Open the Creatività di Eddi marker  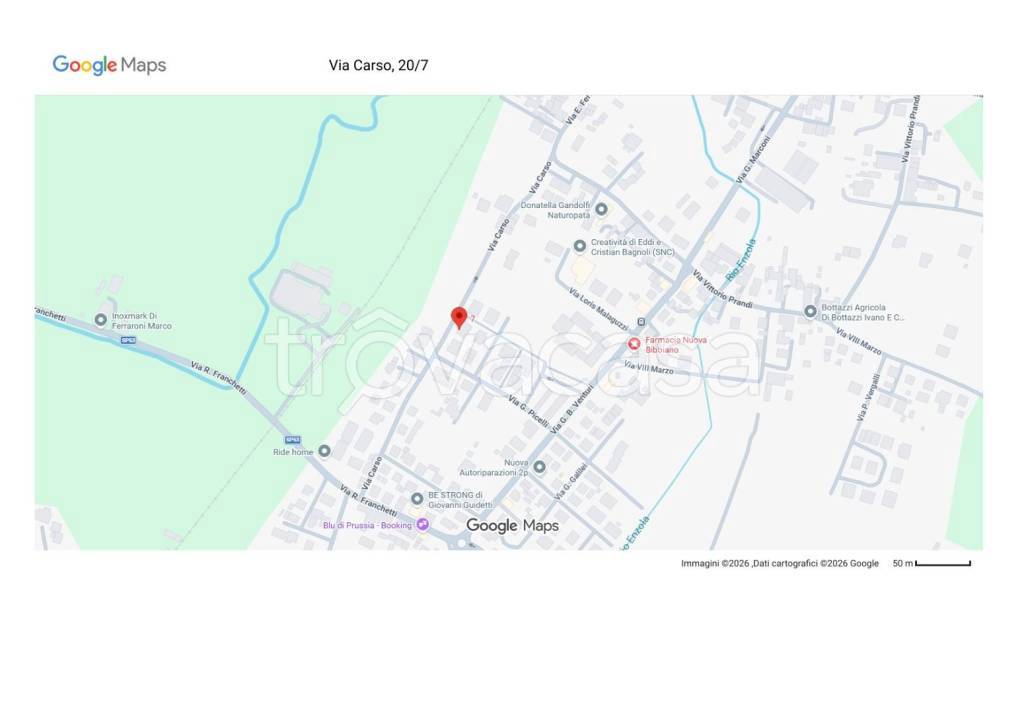tap(579, 246)
